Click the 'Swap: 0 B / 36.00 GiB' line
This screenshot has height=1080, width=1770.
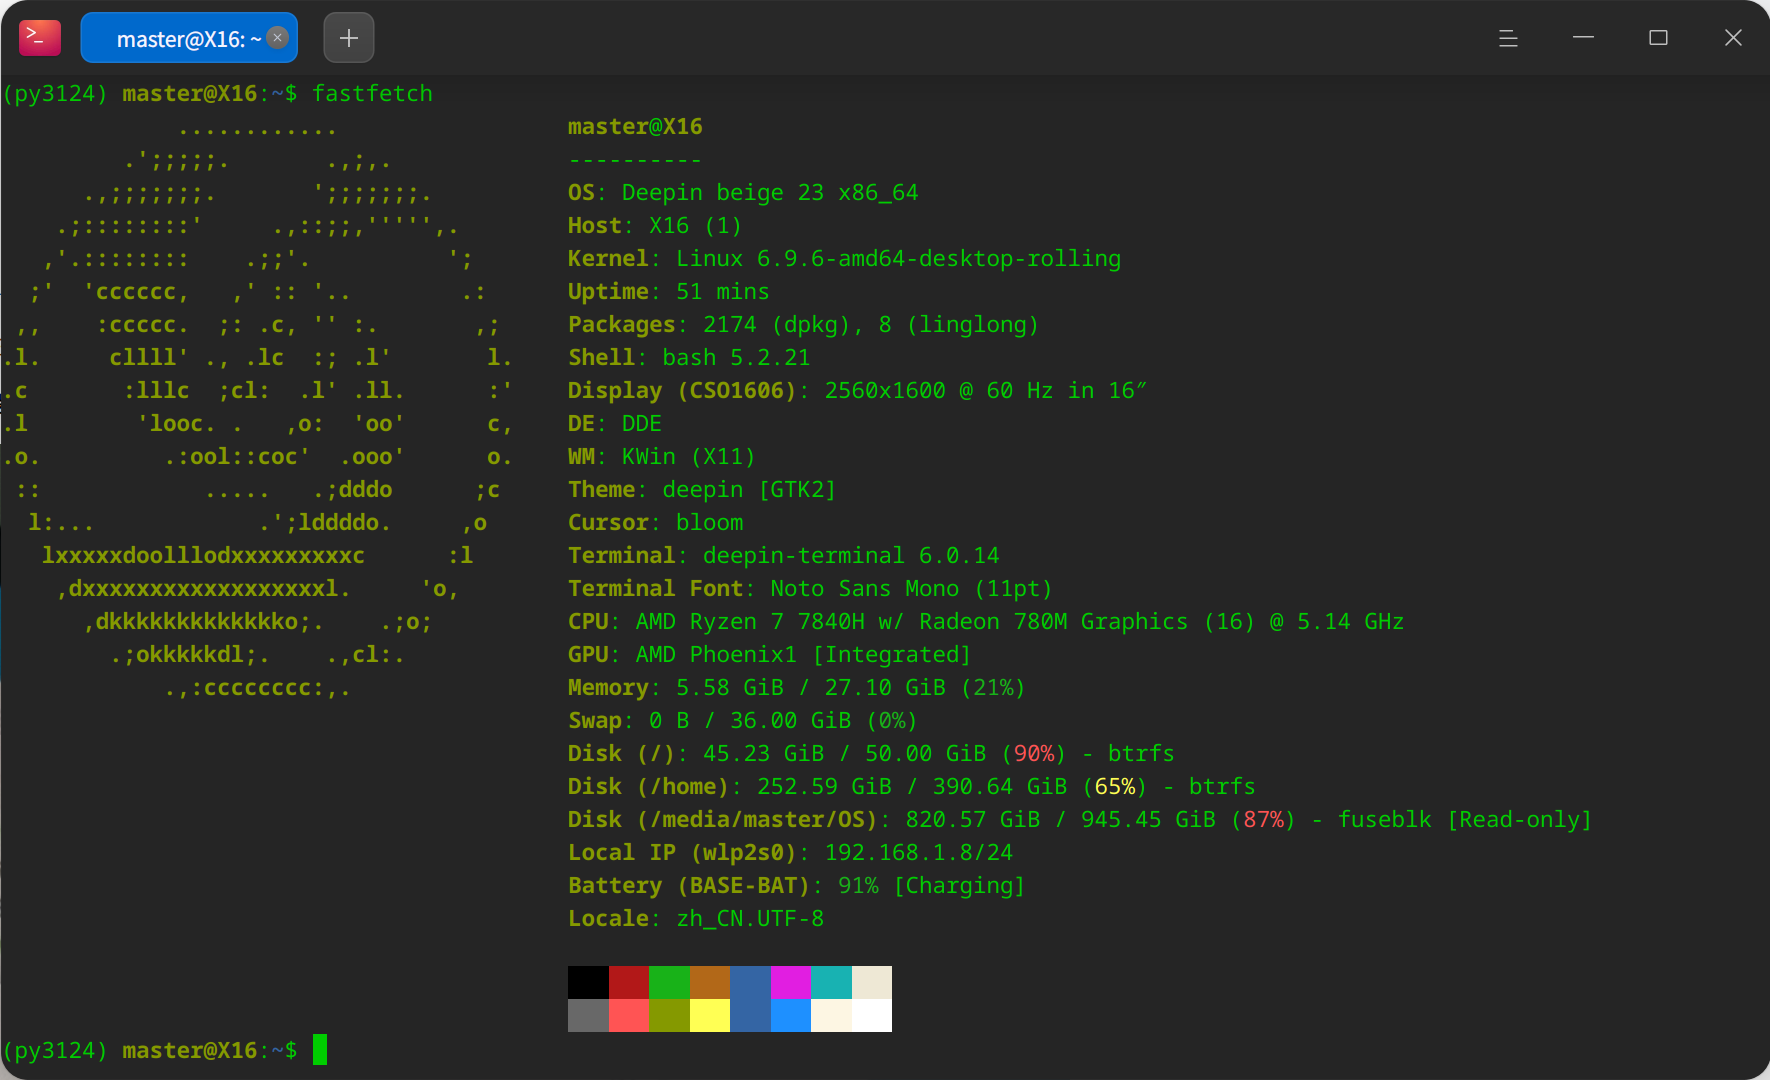tap(743, 720)
